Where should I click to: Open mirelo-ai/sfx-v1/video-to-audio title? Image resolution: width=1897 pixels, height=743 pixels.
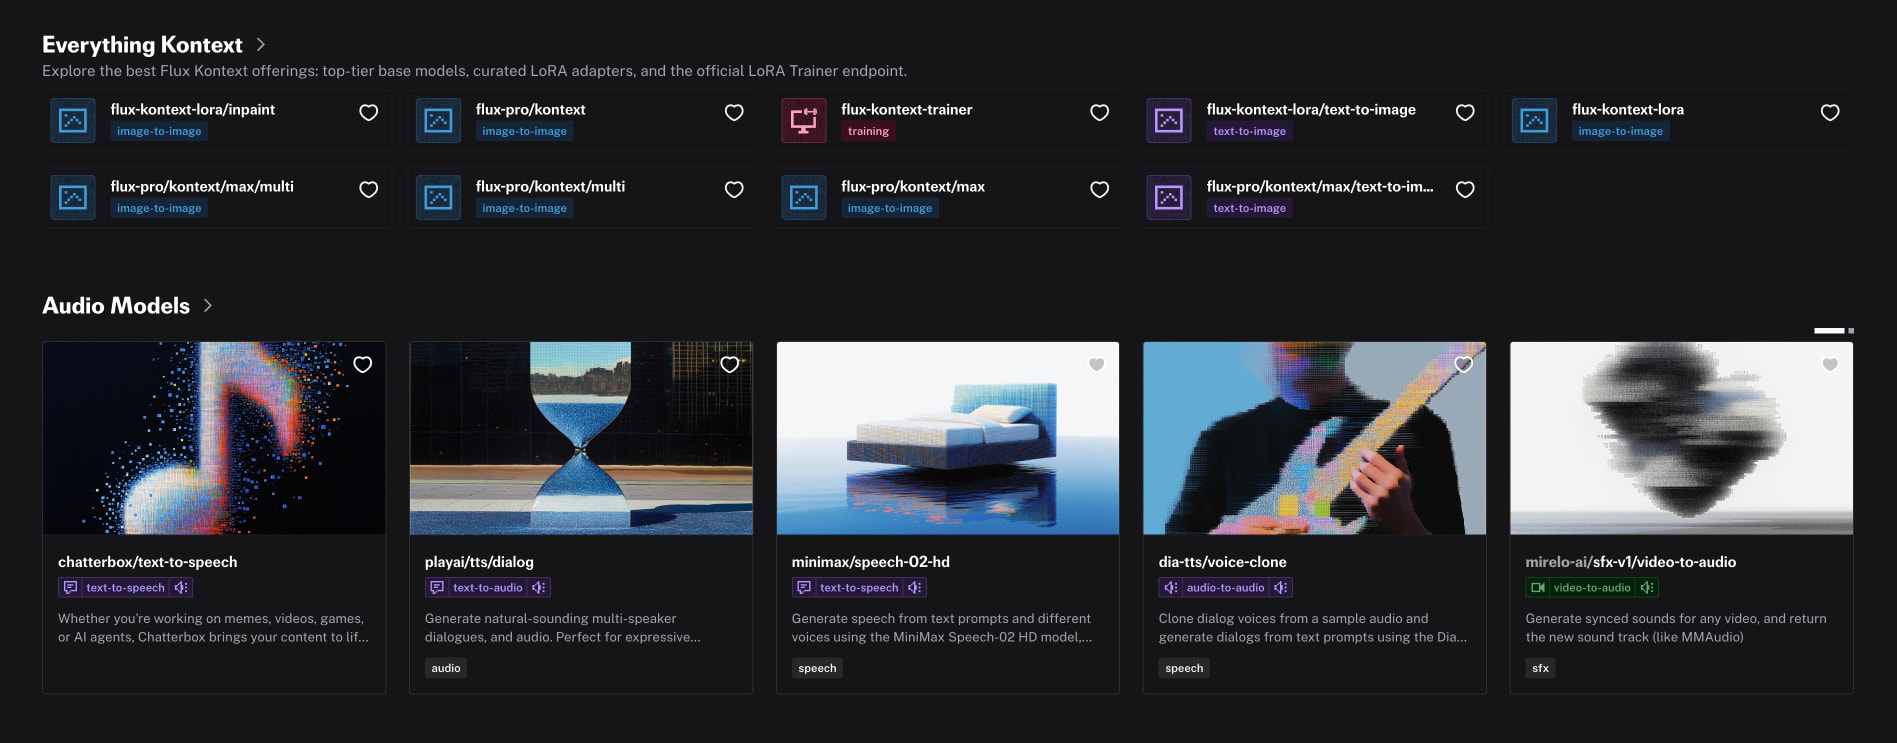click(1631, 562)
